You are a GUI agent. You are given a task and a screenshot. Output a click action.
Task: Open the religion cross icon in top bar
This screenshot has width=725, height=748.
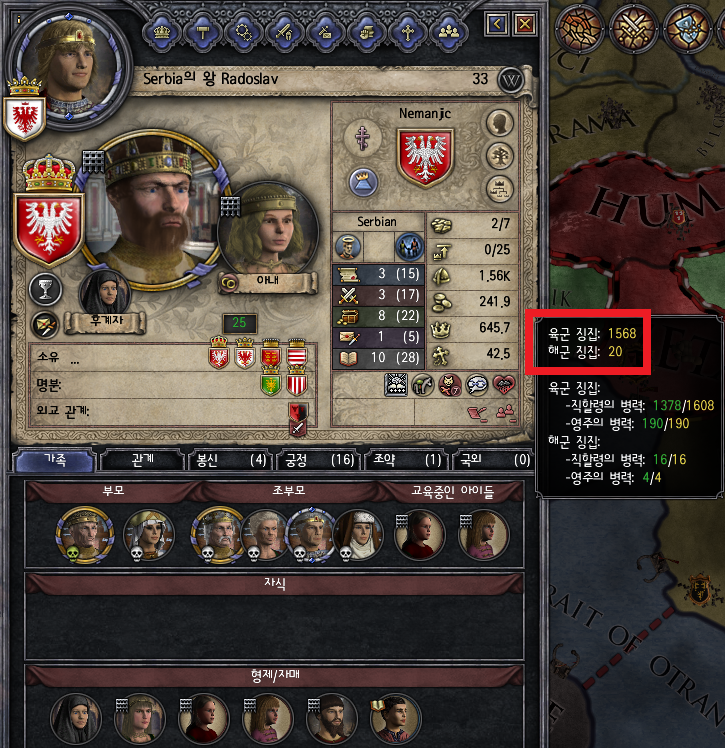[x=408, y=32]
